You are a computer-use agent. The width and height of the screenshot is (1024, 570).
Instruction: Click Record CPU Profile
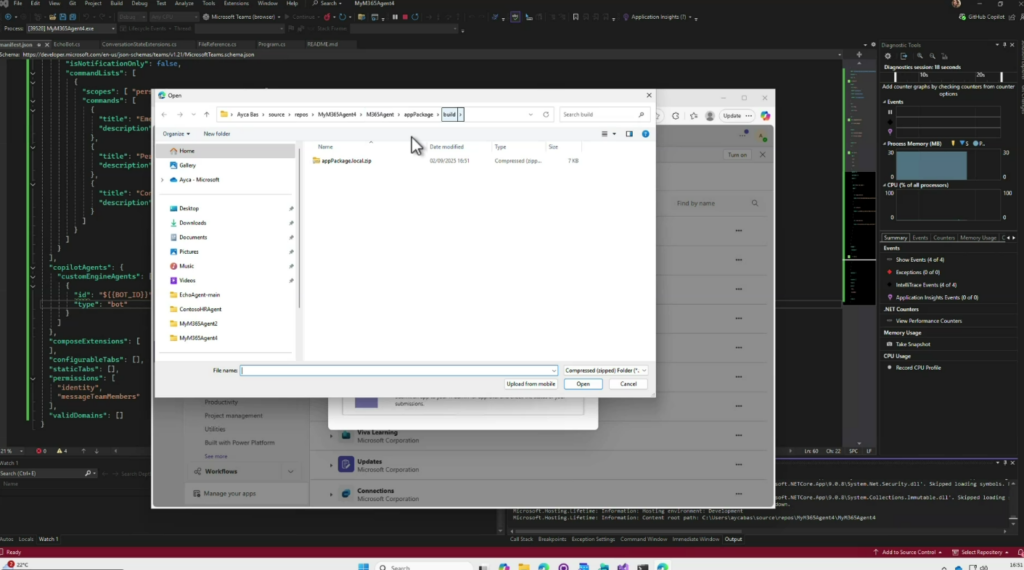click(x=918, y=368)
